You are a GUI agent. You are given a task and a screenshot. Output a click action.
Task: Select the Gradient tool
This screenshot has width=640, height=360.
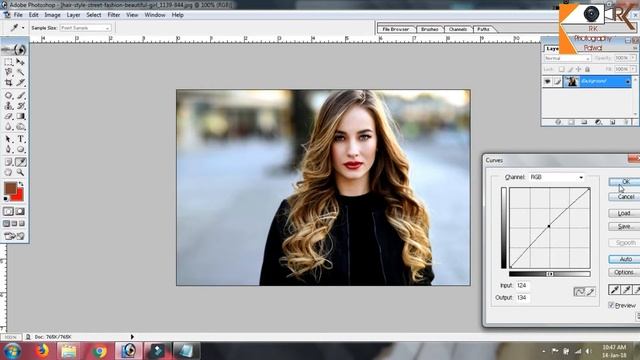[20, 116]
